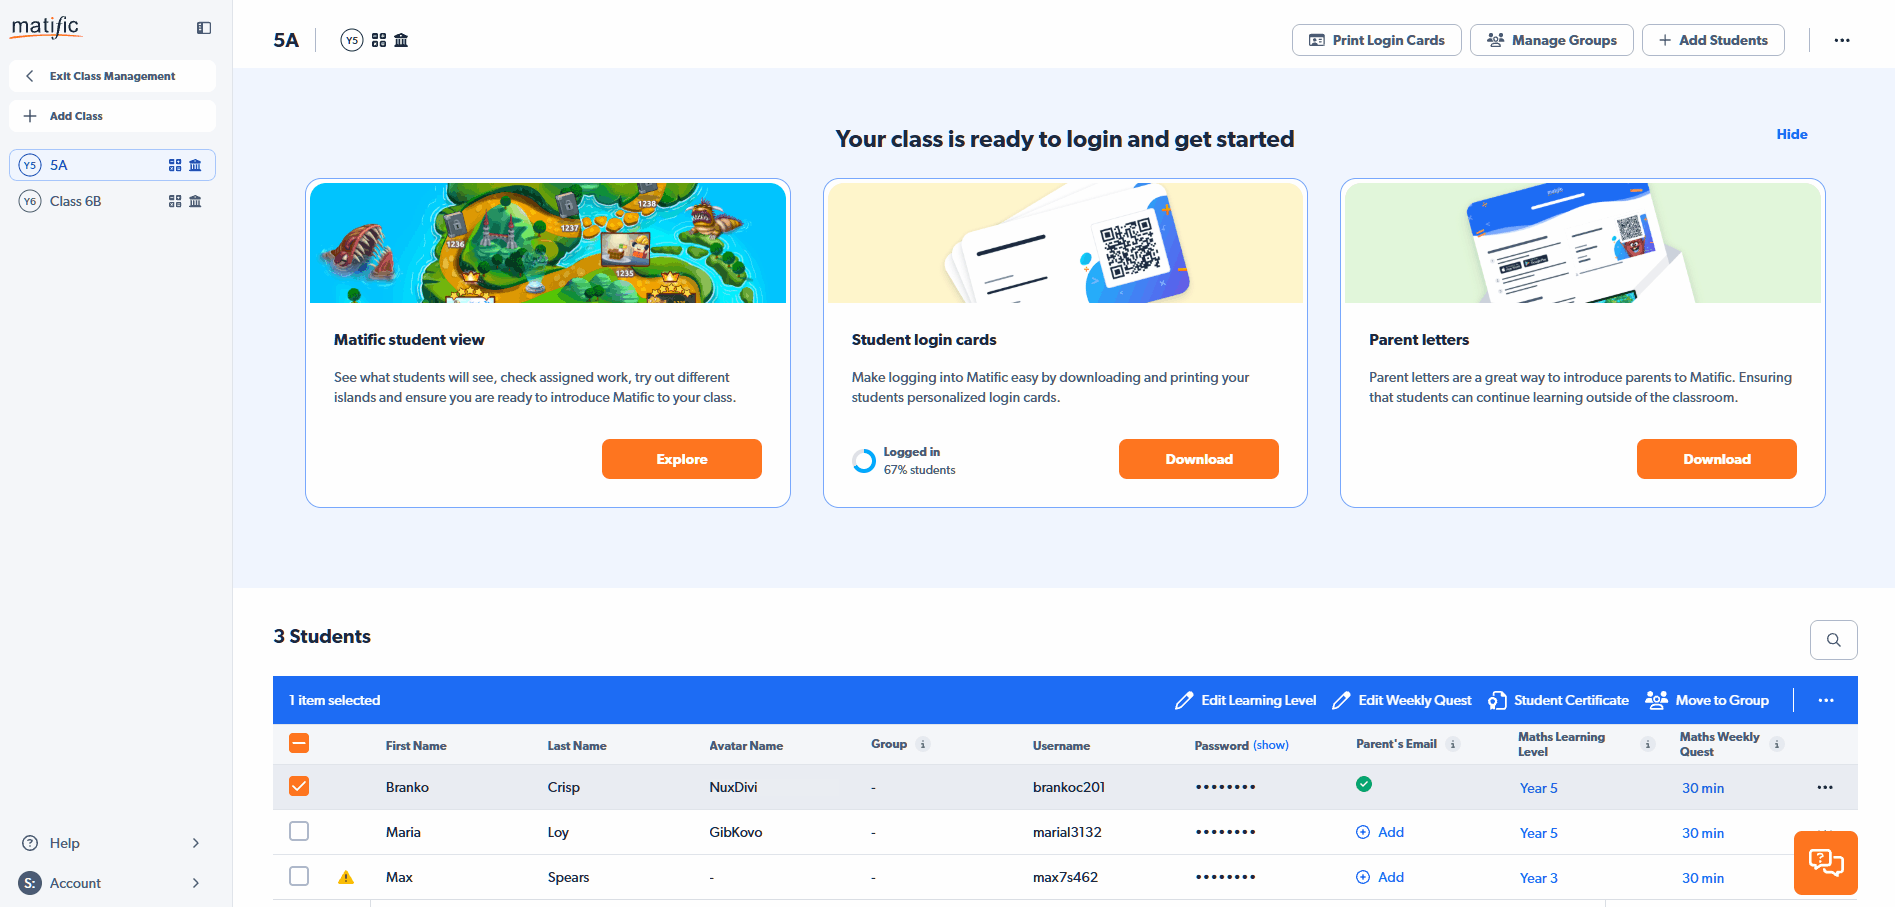Choose Edit Weekly Quest in the selection bar
1895x907 pixels.
click(x=1402, y=700)
